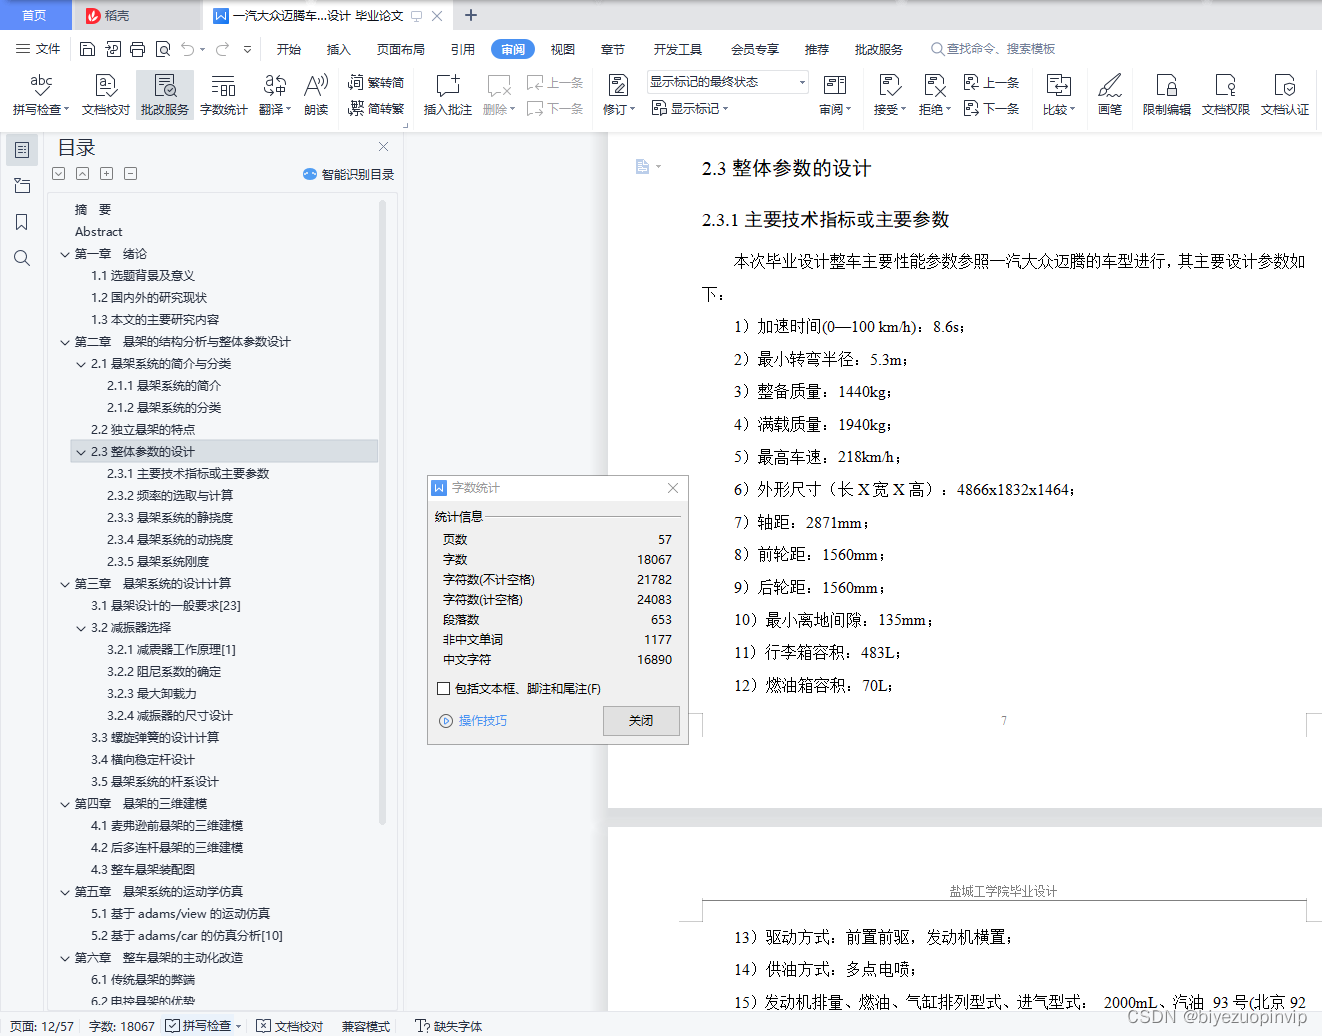The image size is (1322, 1036).
Task: Collapse the 第四章 悬架的三维建模 node
Action: point(65,804)
